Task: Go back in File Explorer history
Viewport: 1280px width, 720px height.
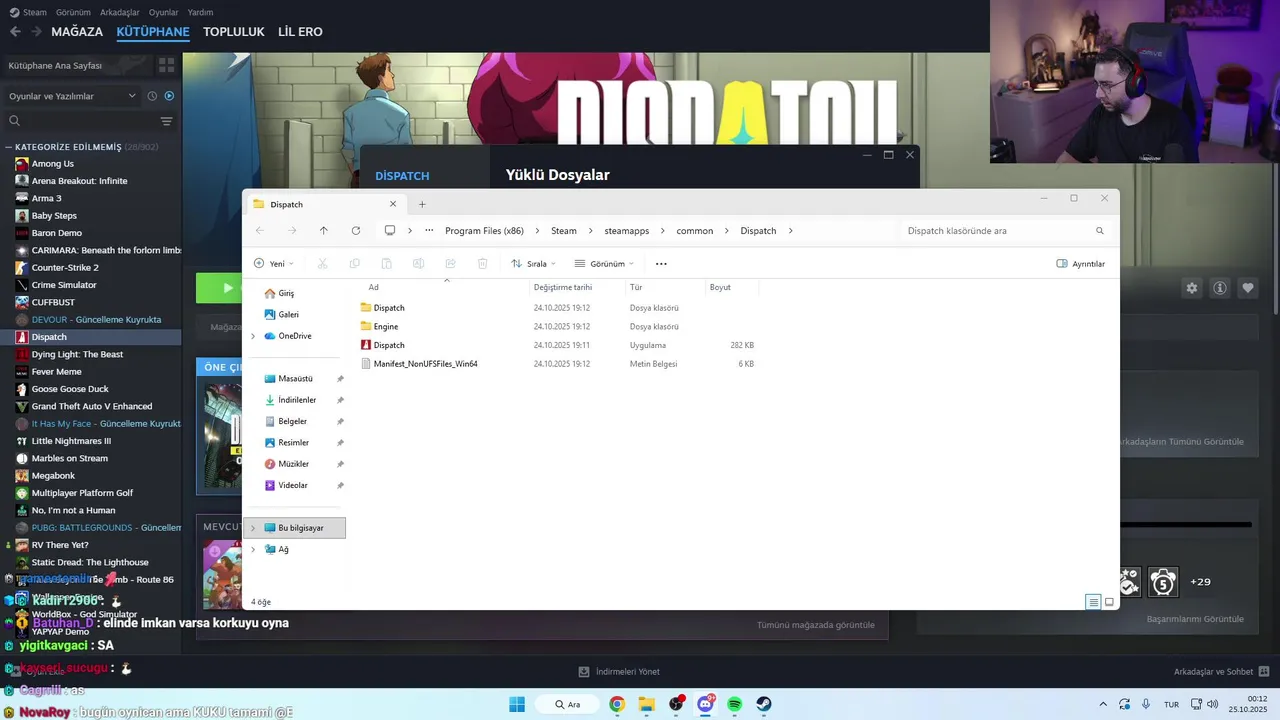Action: [260, 230]
